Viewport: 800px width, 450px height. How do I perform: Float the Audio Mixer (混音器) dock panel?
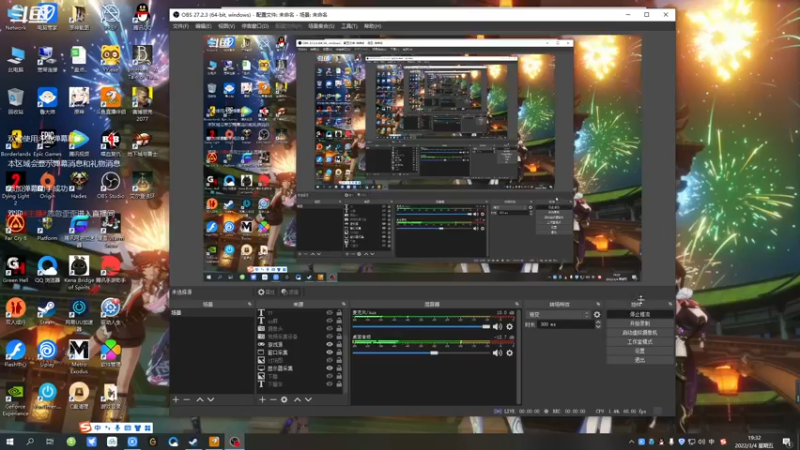[x=516, y=304]
